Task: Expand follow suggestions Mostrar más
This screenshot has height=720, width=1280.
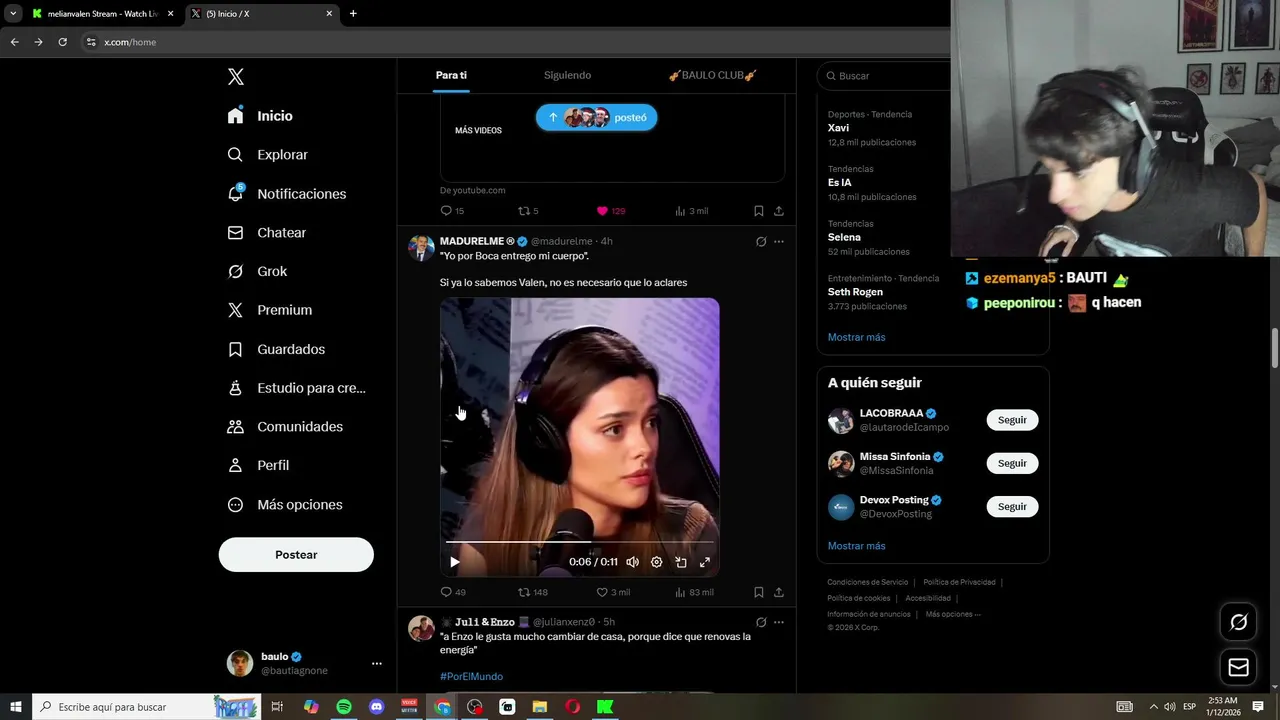Action: (856, 546)
